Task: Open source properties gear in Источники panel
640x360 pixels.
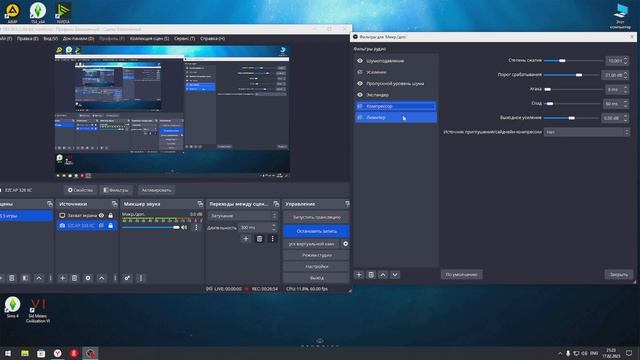Action: pyautogui.click(x=88, y=278)
